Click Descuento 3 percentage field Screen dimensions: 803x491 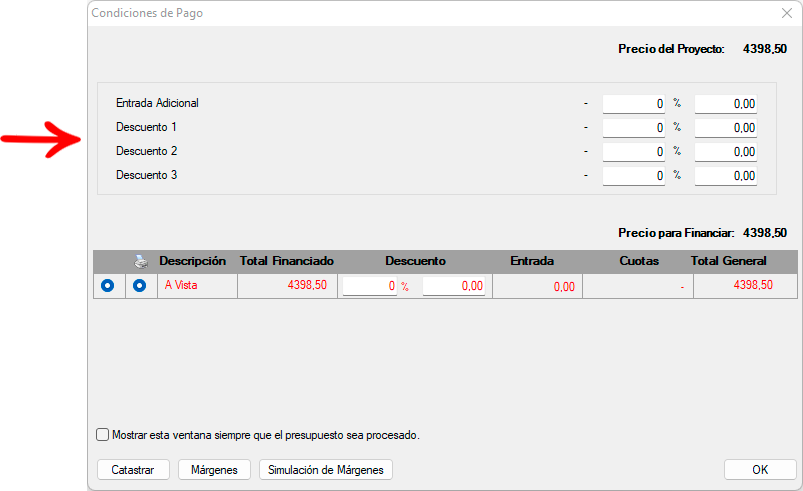[633, 176]
